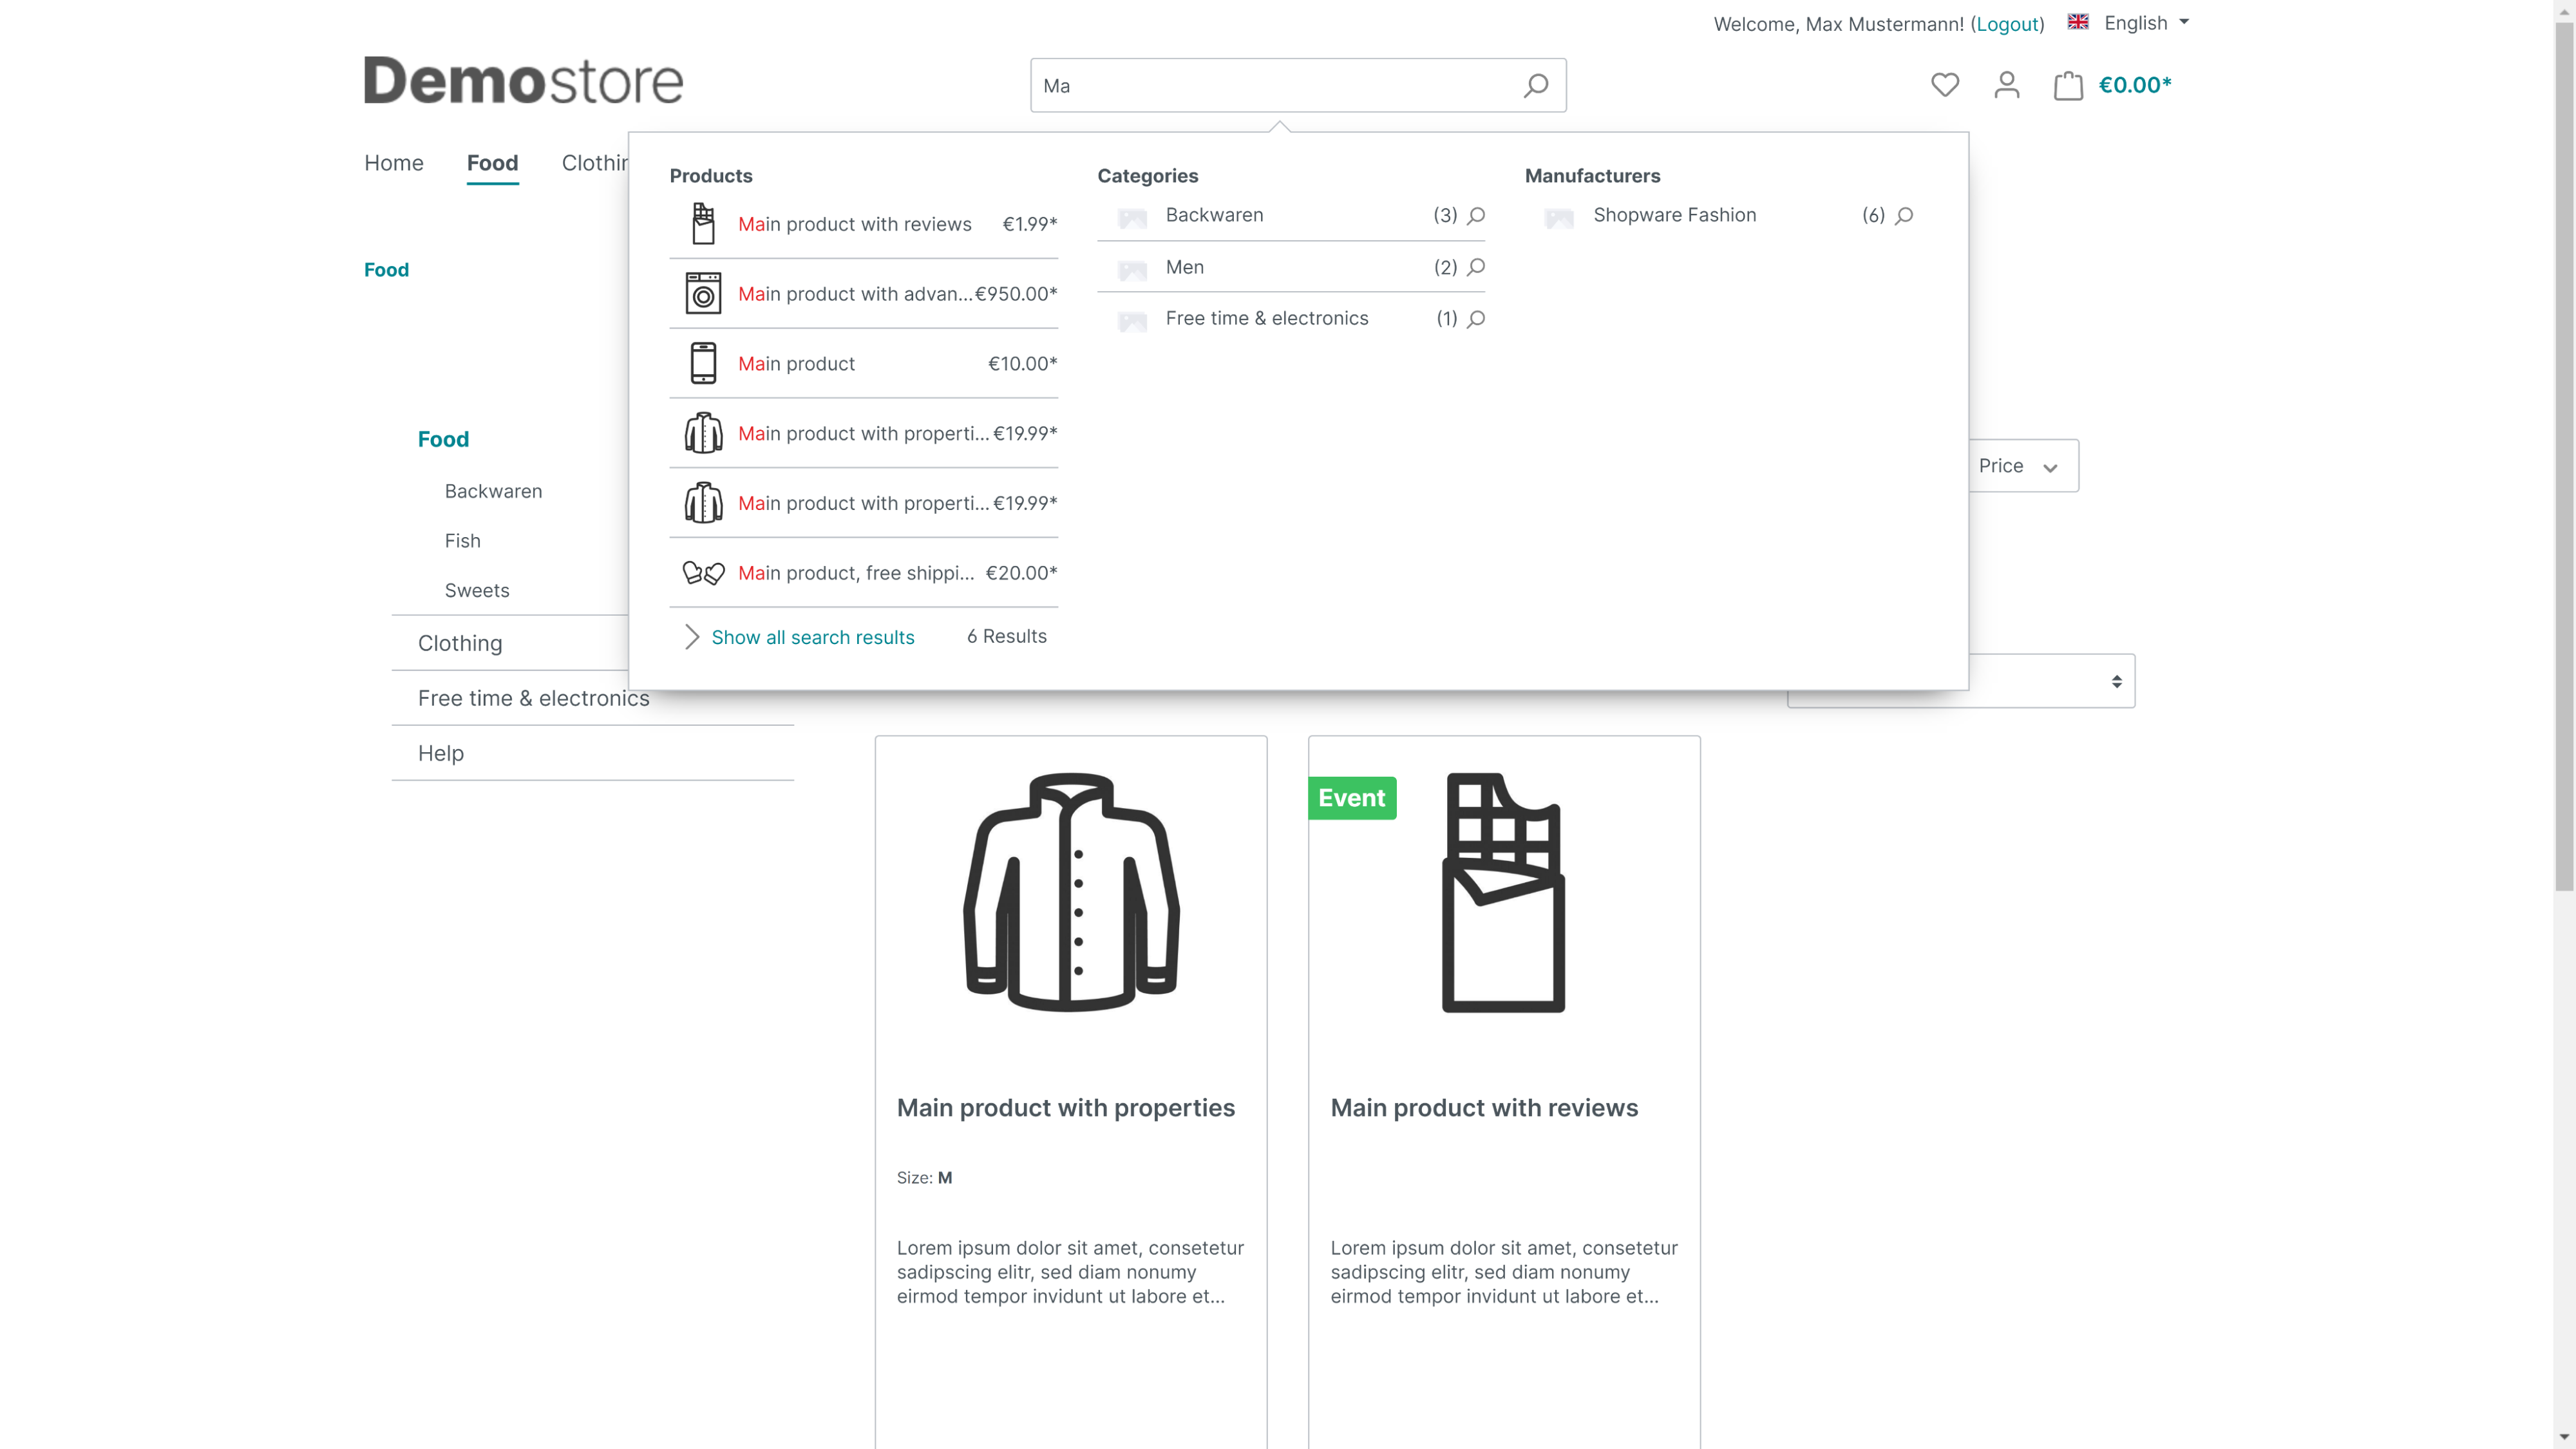Click the UK flag language icon

(2078, 22)
